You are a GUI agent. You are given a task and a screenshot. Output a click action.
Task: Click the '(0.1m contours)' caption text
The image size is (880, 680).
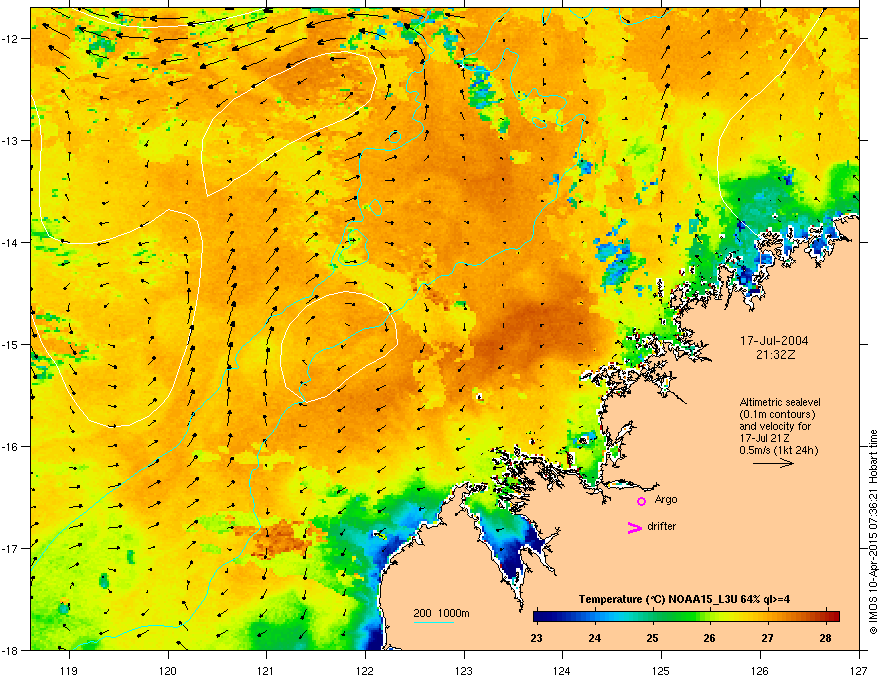point(777,414)
